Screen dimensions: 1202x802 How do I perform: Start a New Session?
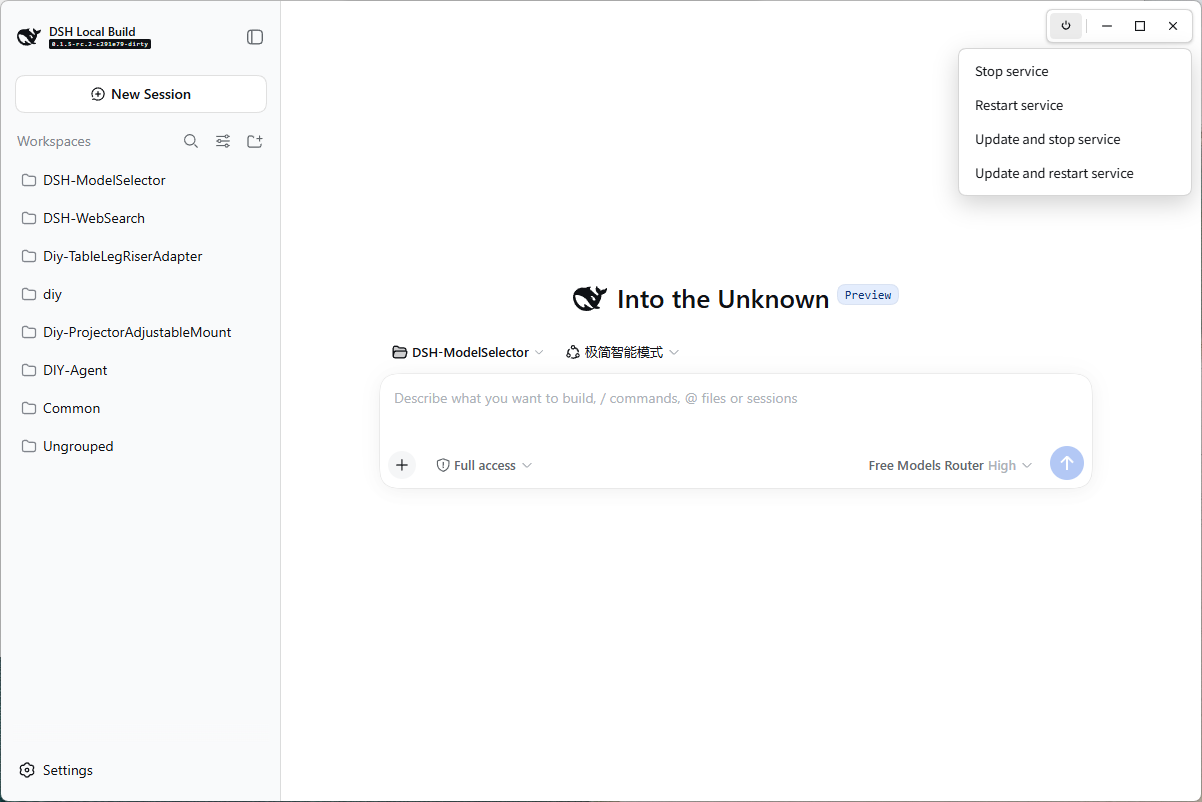coord(141,94)
